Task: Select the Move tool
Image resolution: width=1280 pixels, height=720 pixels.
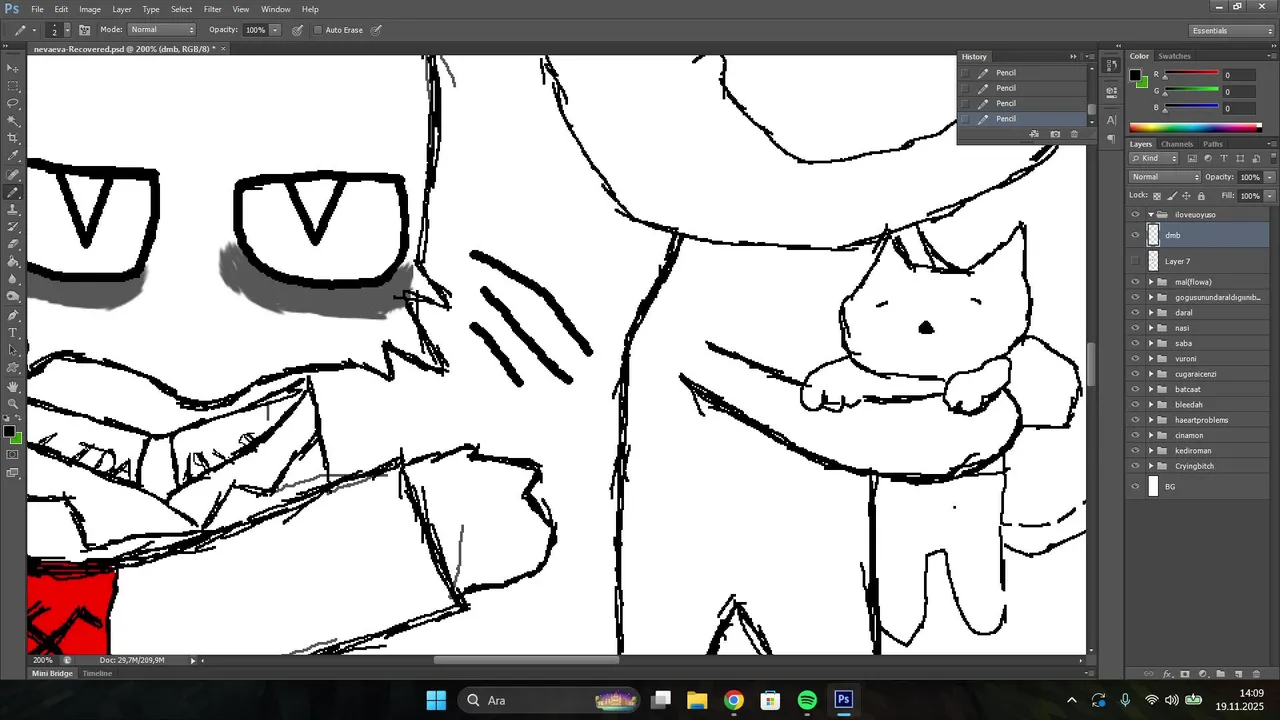Action: coord(13,68)
